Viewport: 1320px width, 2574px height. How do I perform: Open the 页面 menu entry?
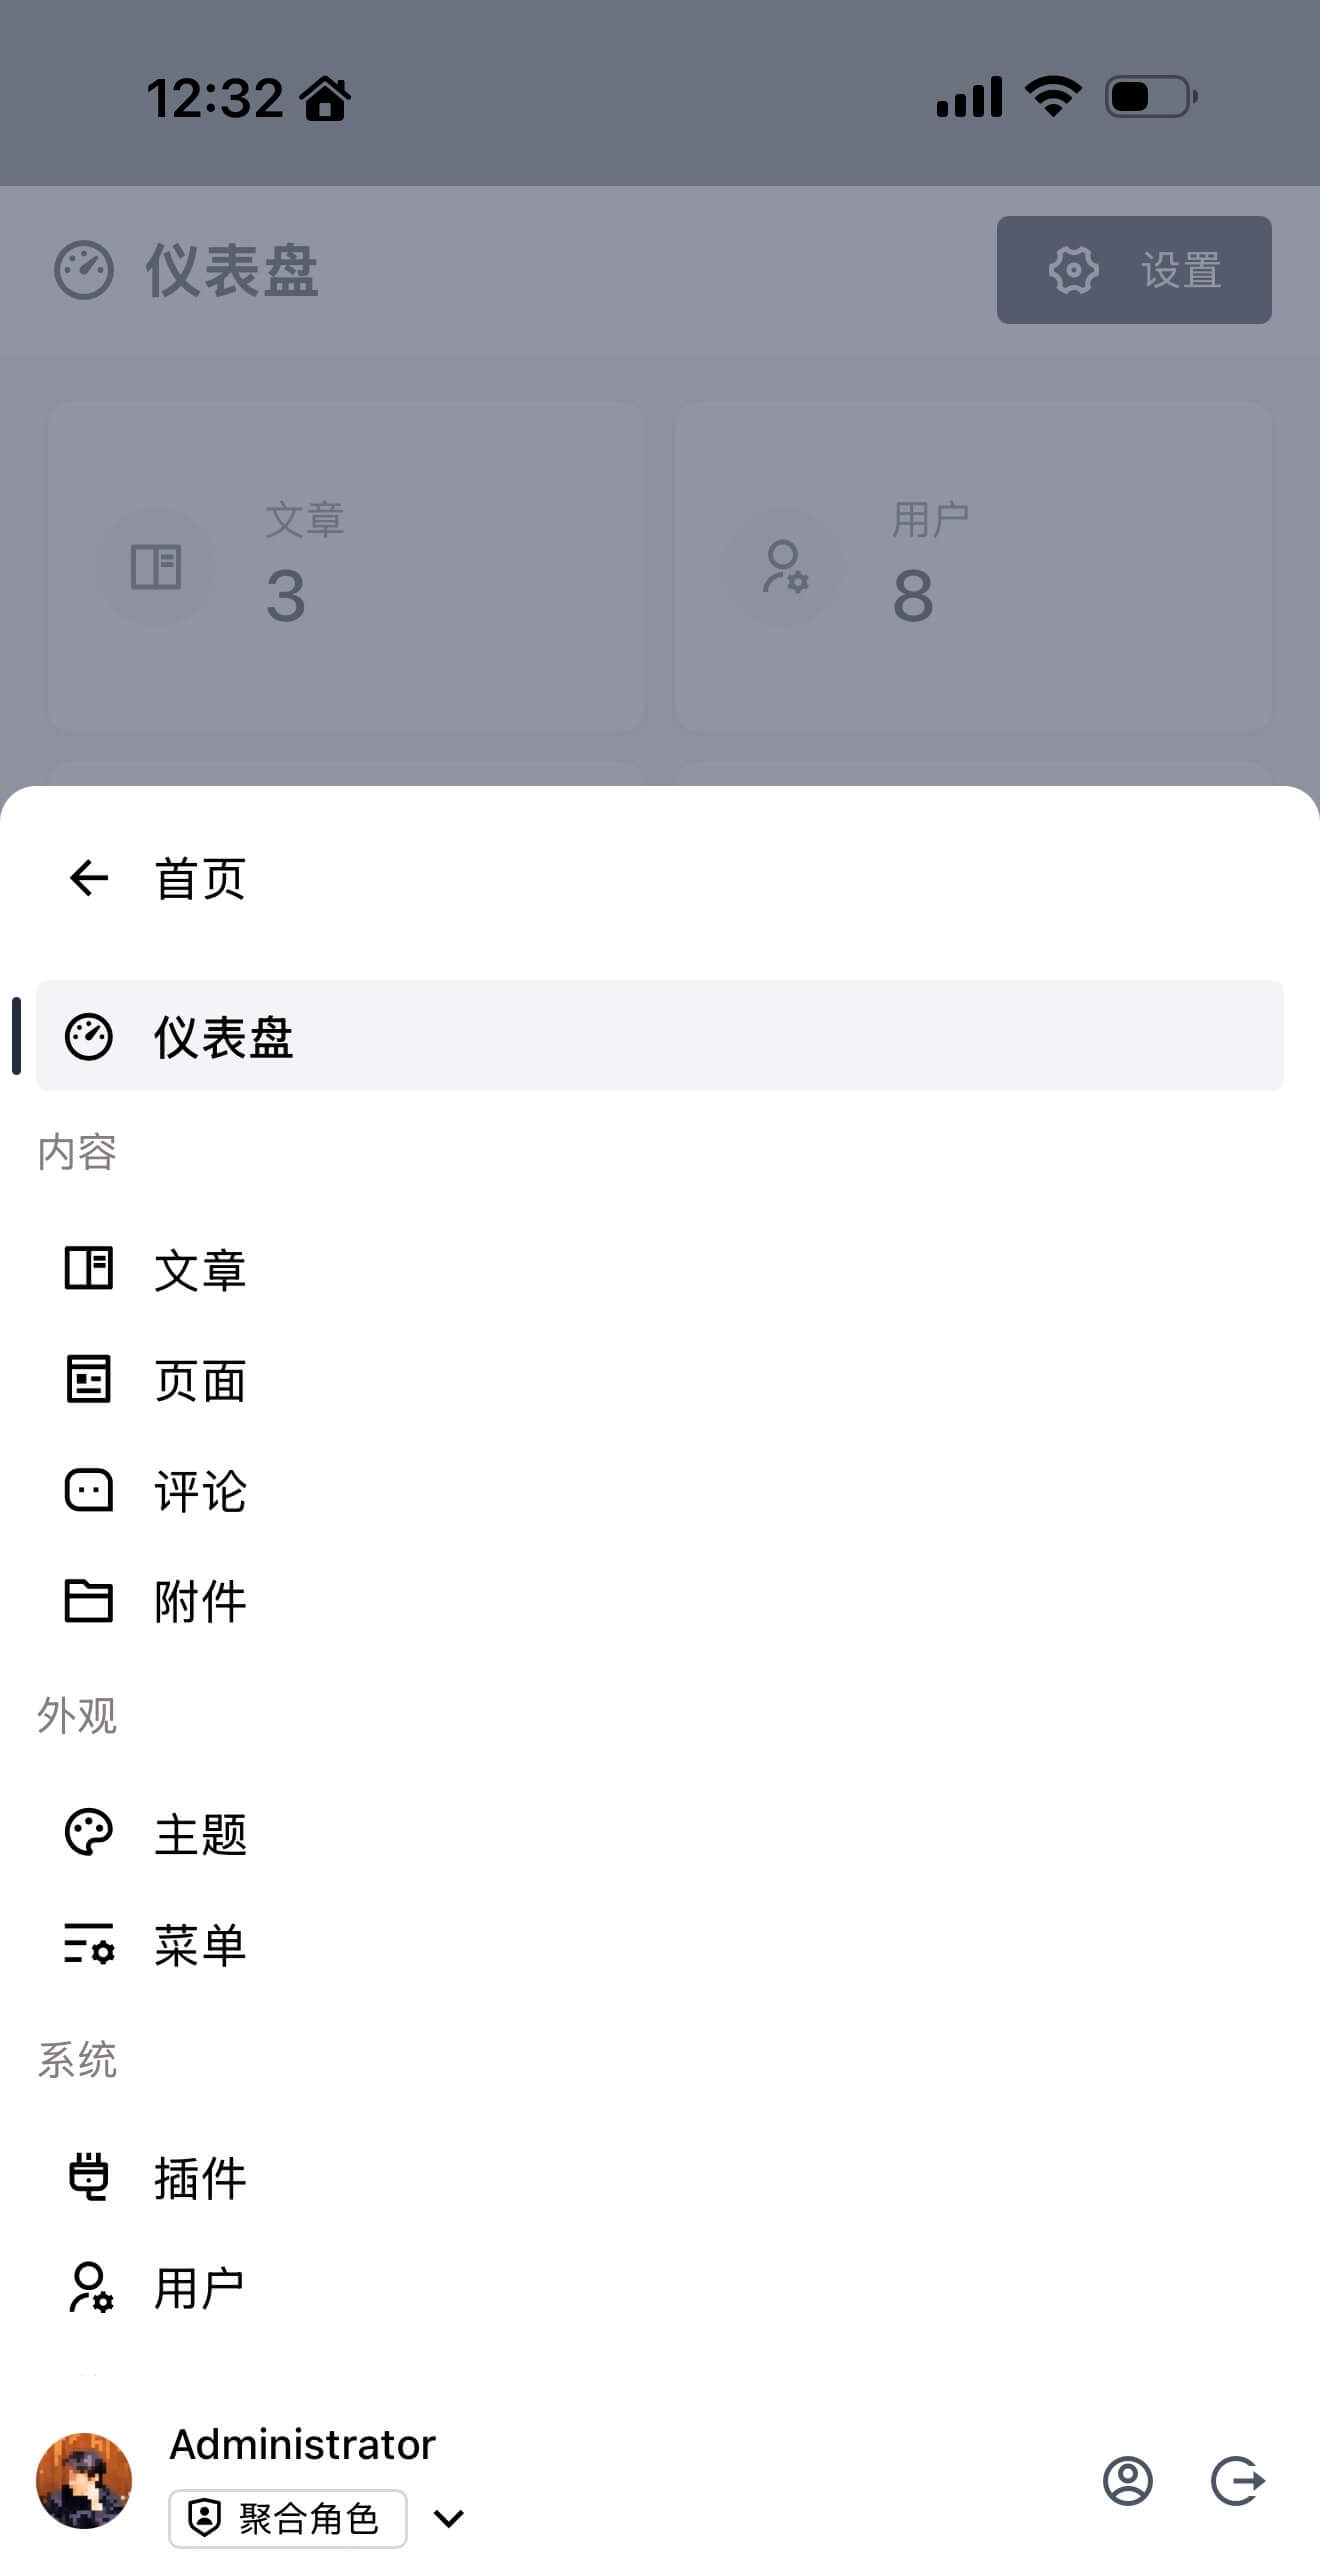pos(200,1381)
